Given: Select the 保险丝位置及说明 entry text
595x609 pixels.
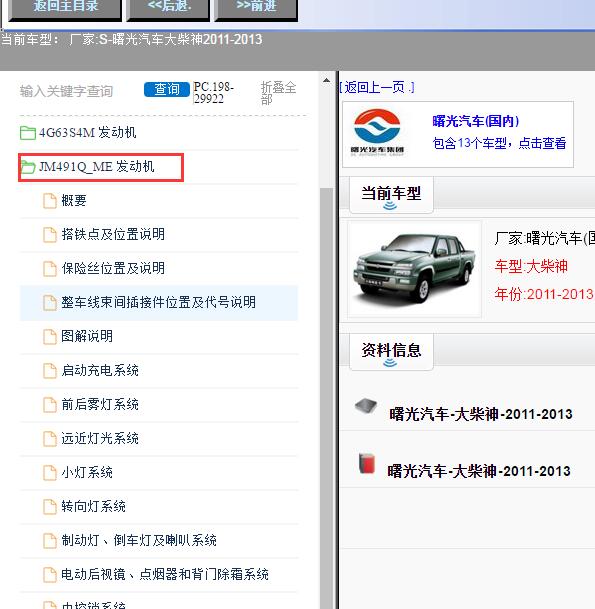Looking at the screenshot, I should [x=113, y=269].
